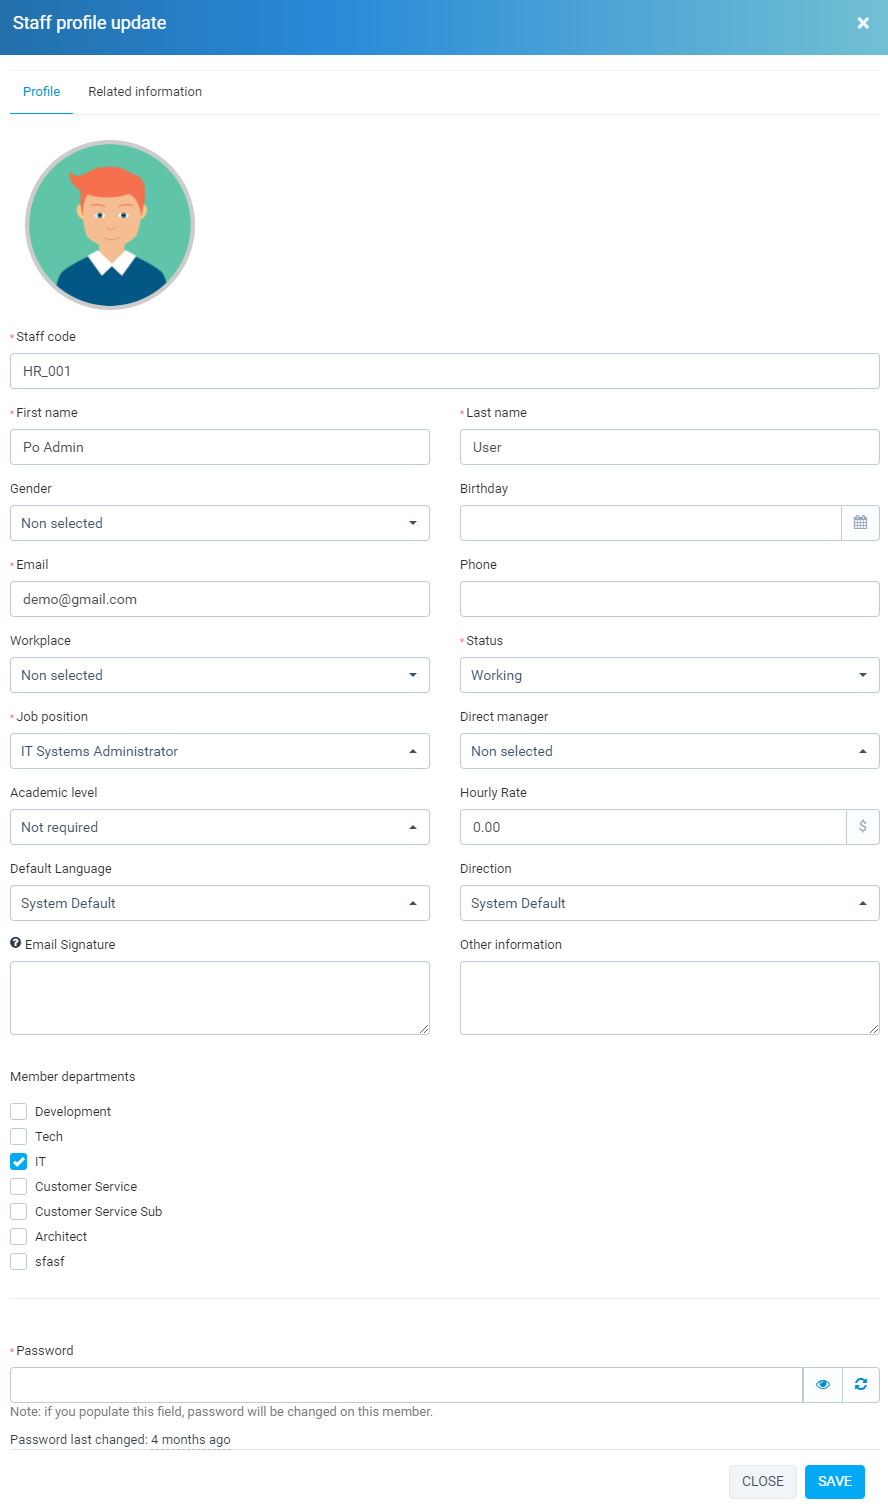Check the Customer Service department
Screen dimensions: 888x1504
point(17,1186)
